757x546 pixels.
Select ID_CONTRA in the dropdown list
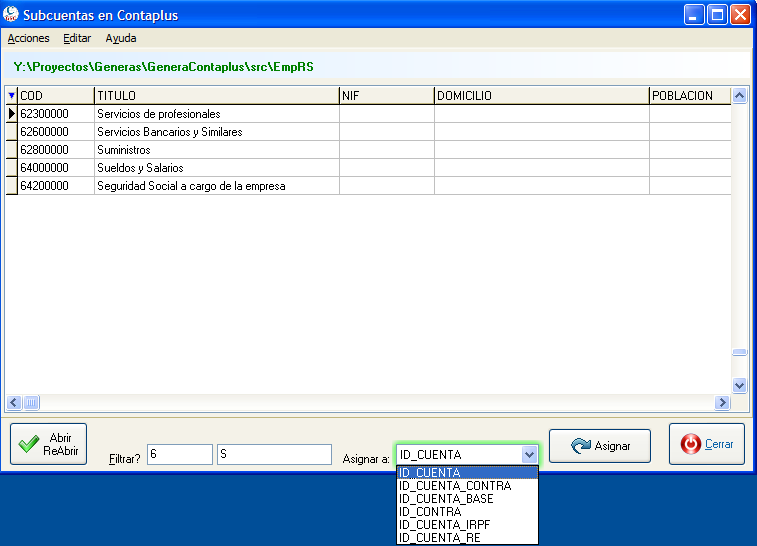[467, 512]
